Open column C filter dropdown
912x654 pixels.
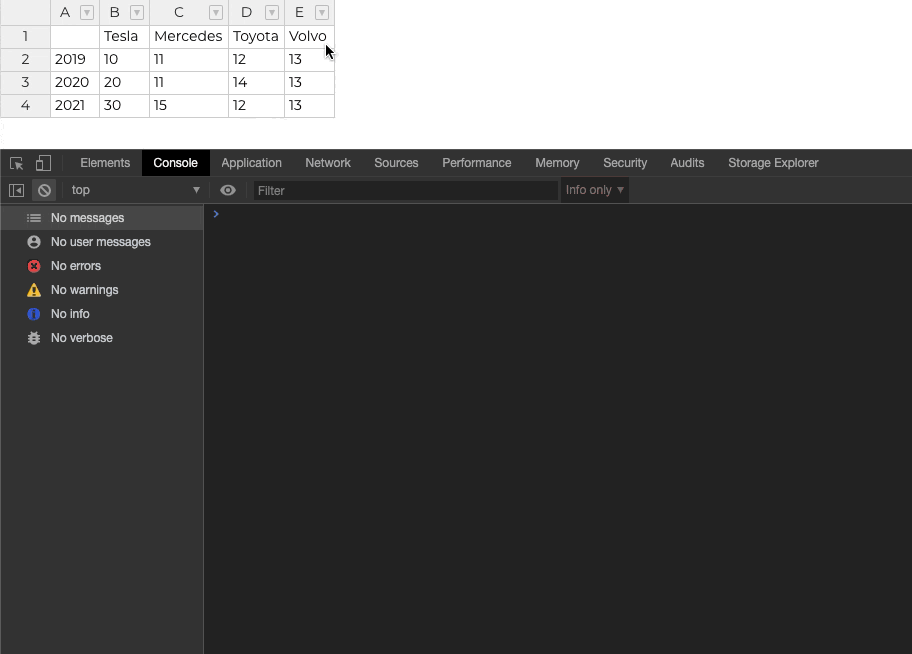coord(216,12)
